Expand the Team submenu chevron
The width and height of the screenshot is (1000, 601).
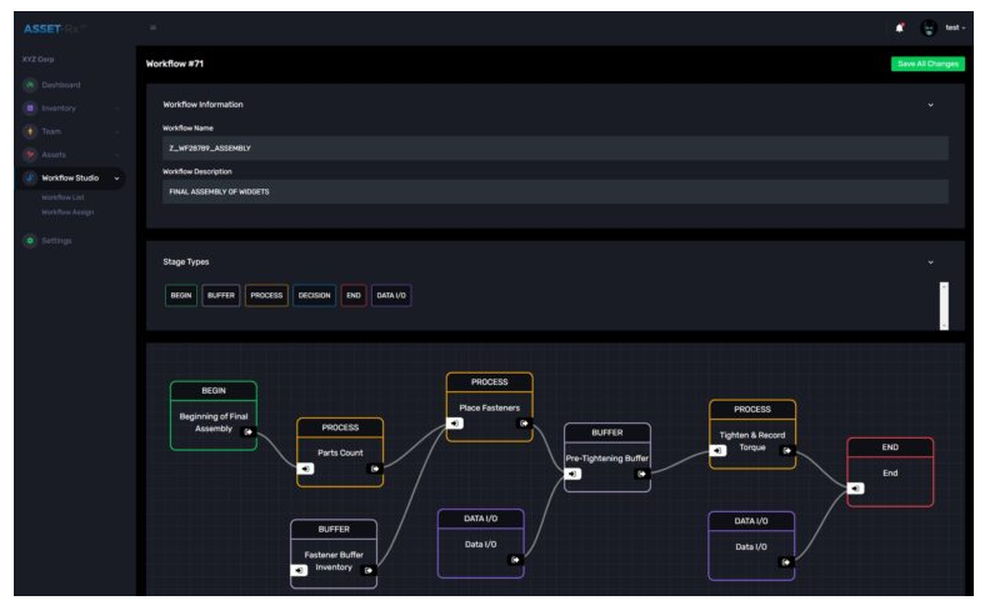click(117, 132)
